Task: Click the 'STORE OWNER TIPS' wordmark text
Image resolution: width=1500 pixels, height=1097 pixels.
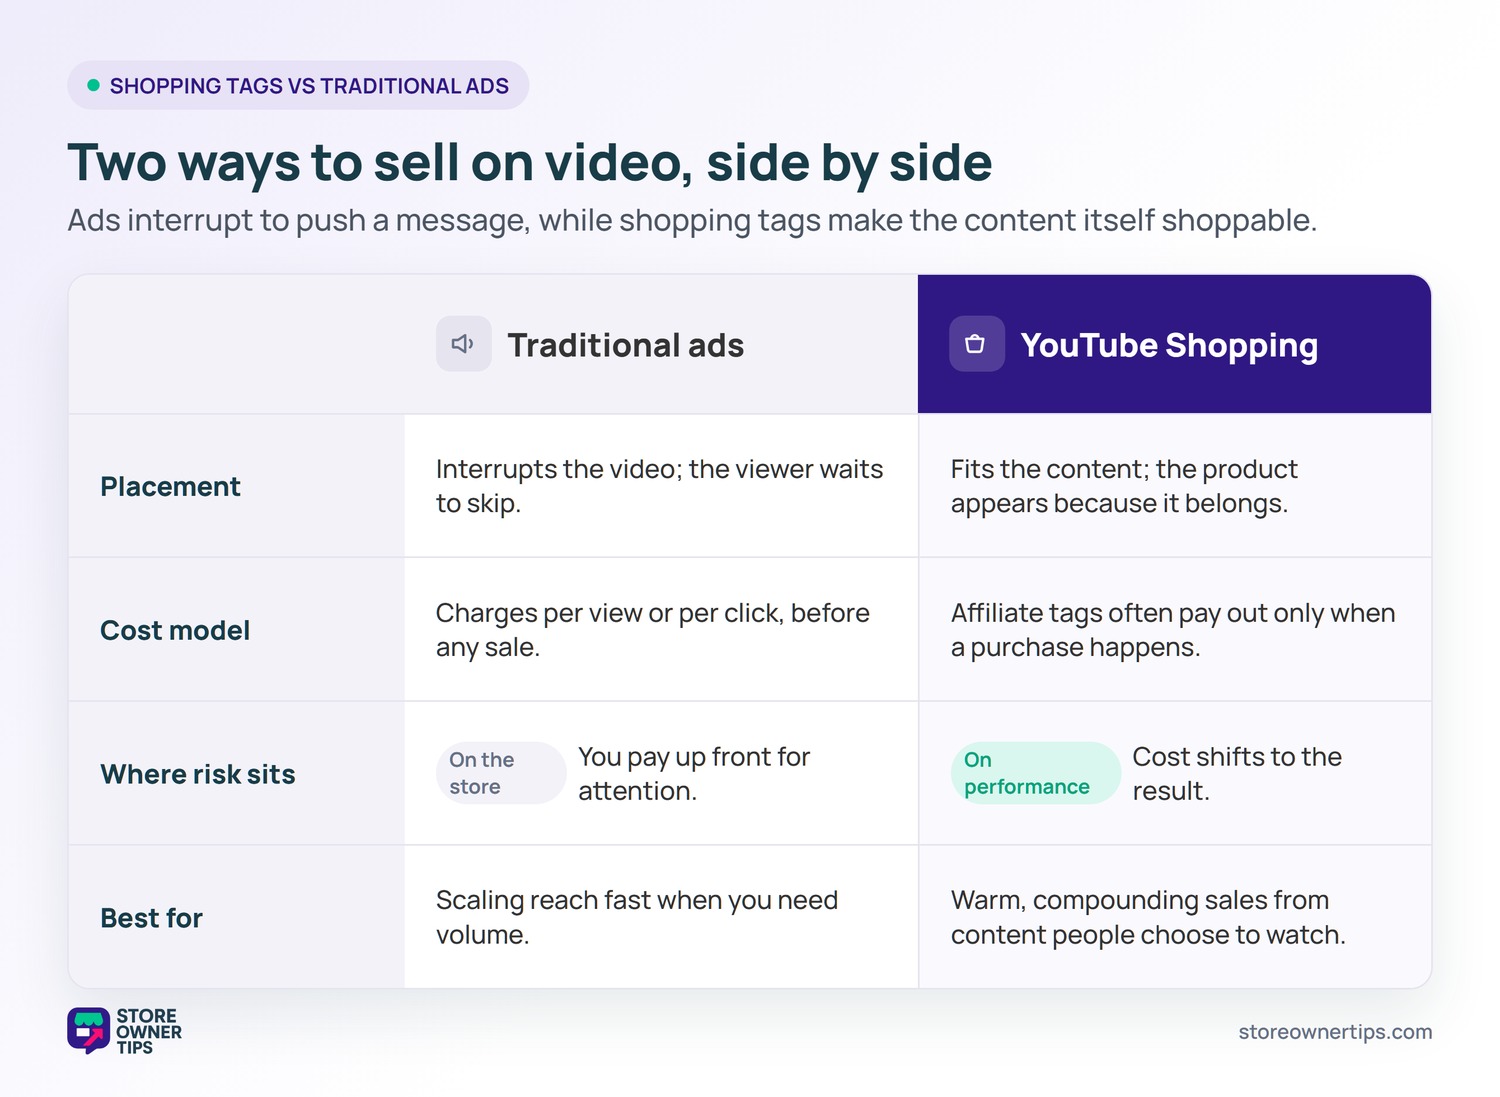Action: pyautogui.click(x=149, y=1031)
